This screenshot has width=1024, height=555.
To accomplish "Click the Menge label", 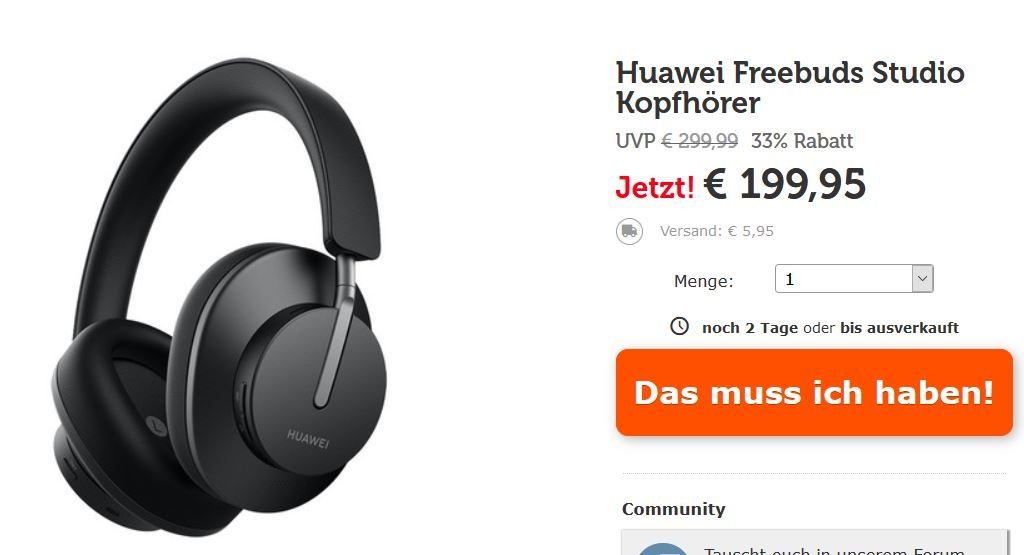I will pyautogui.click(x=703, y=281).
